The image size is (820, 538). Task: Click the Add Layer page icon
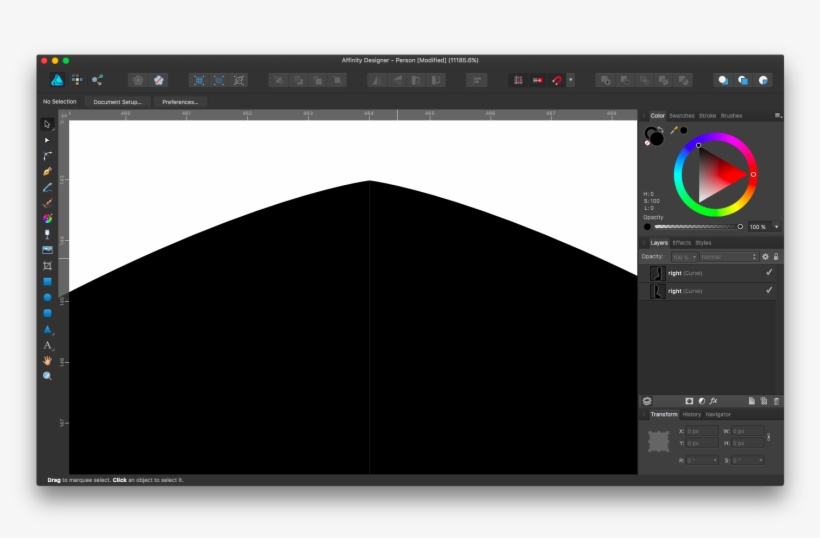(751, 401)
